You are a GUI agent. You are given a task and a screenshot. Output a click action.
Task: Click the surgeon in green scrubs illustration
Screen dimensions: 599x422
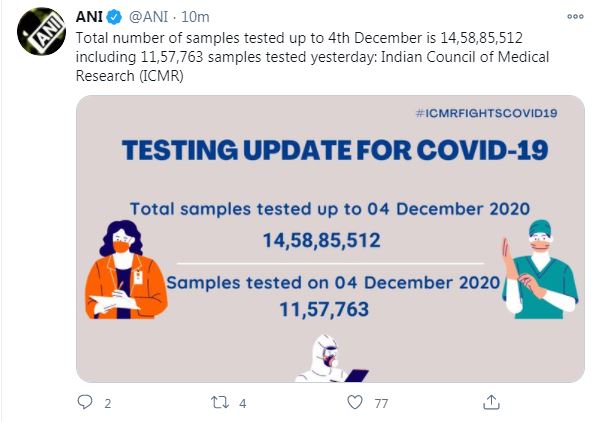[540, 269]
